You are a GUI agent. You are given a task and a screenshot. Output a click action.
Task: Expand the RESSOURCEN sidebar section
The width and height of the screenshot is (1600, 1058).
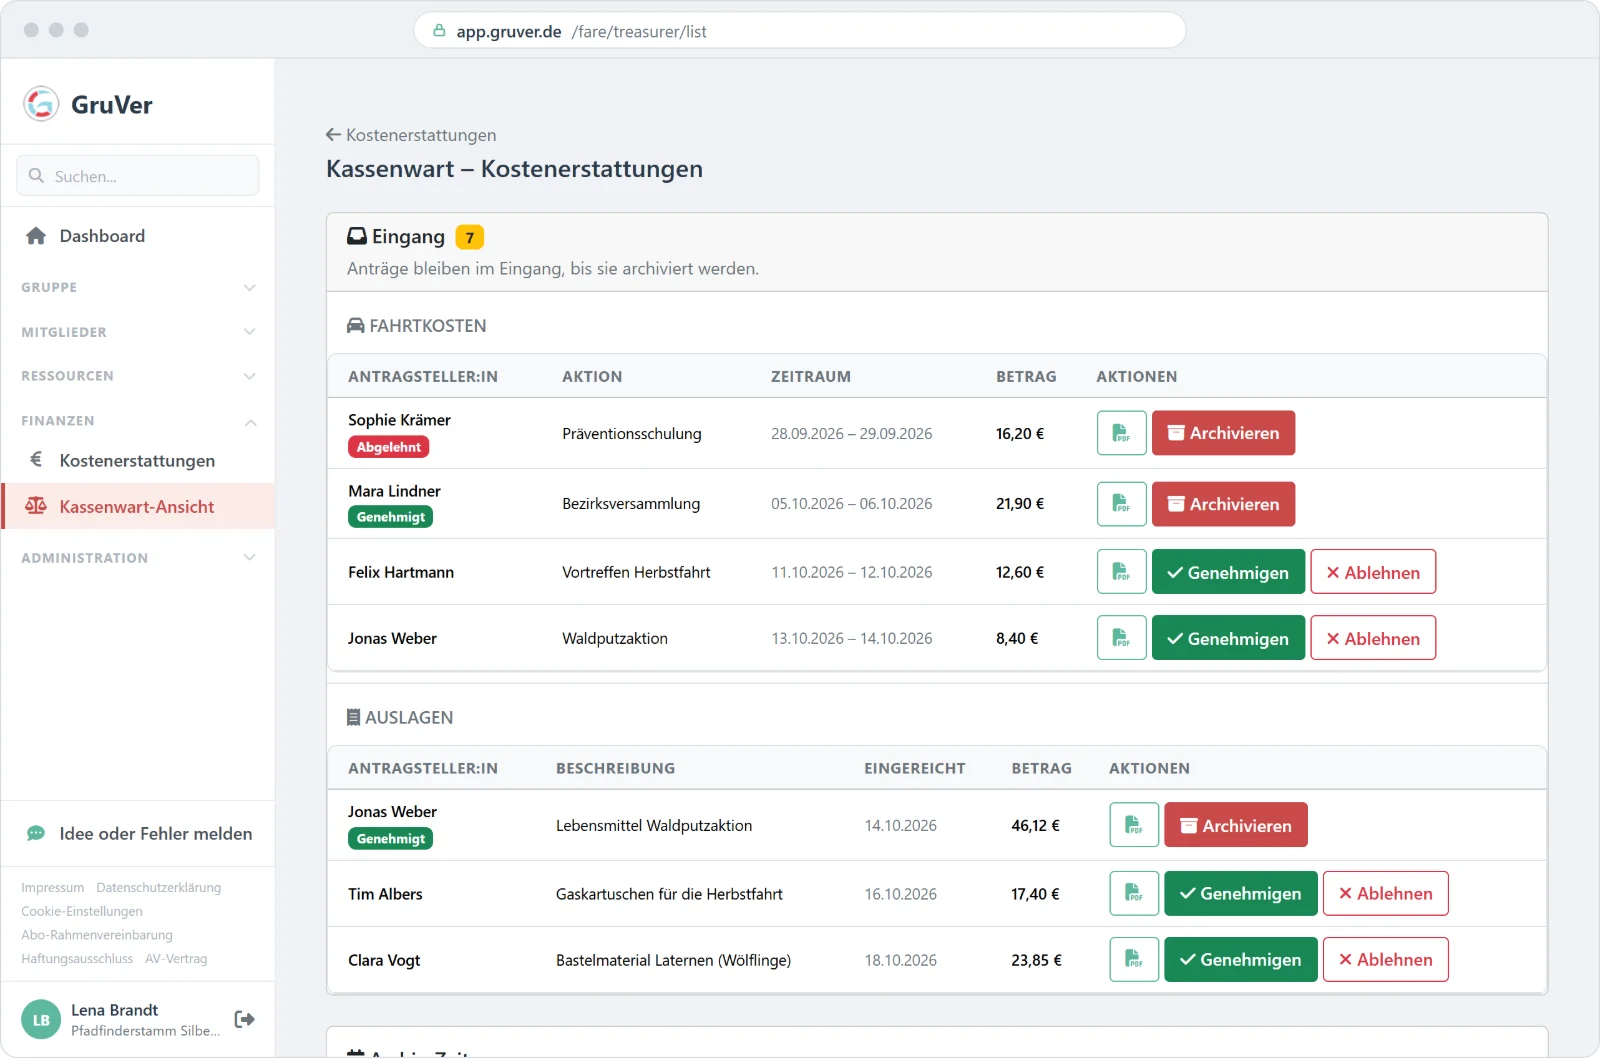click(138, 376)
